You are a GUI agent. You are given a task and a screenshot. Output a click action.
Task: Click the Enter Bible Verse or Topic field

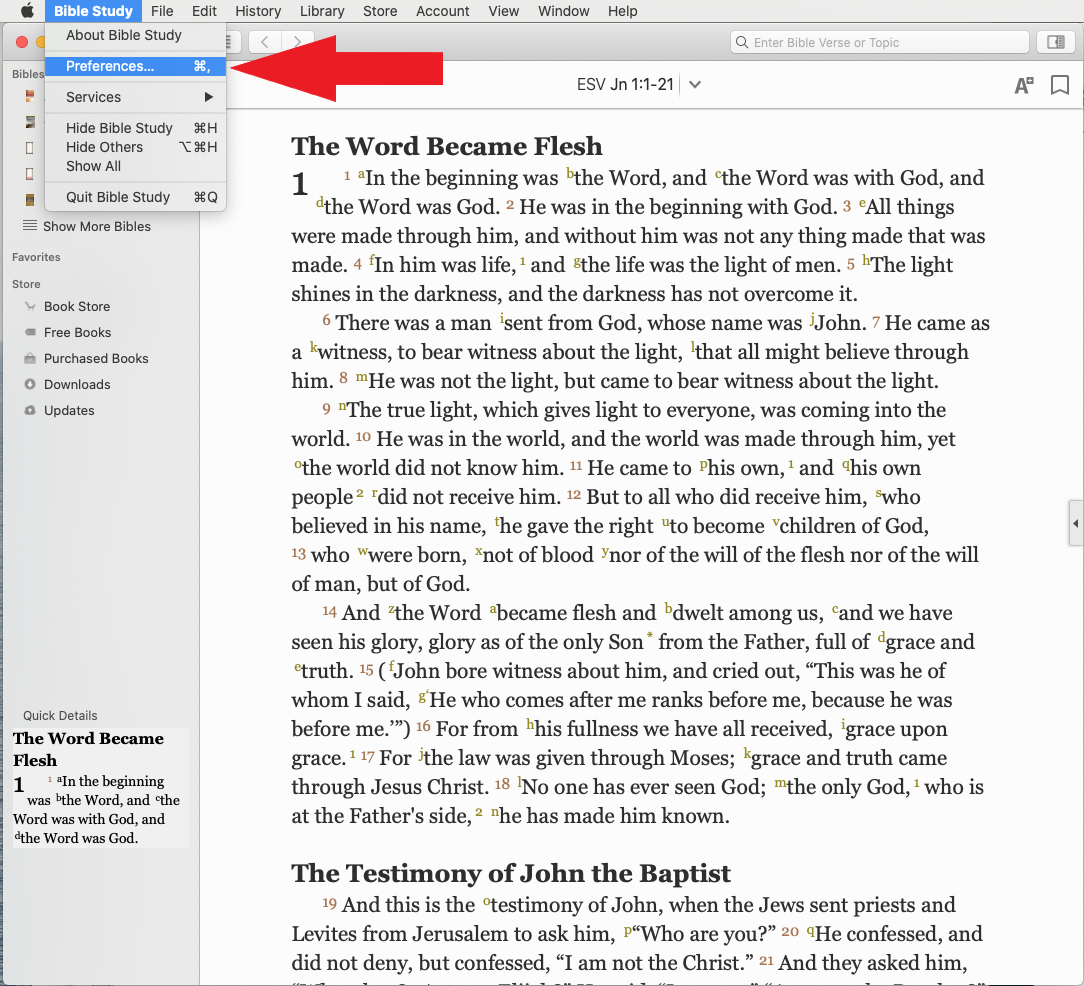click(880, 43)
